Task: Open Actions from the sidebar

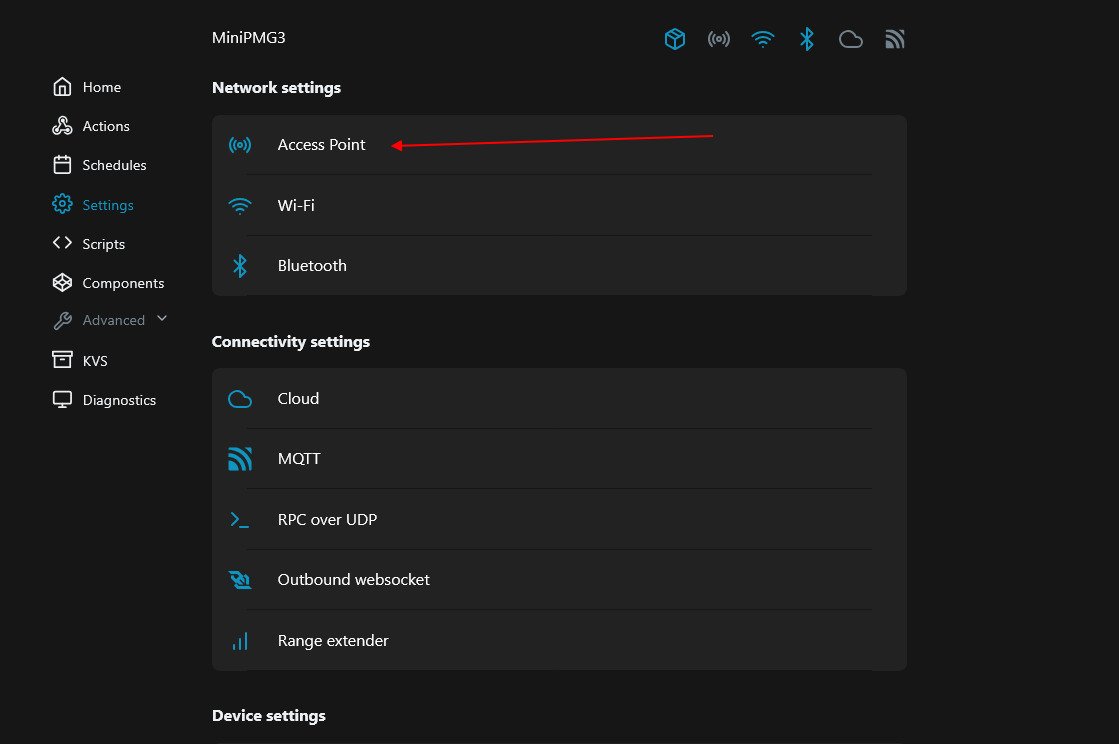Action: click(x=105, y=127)
